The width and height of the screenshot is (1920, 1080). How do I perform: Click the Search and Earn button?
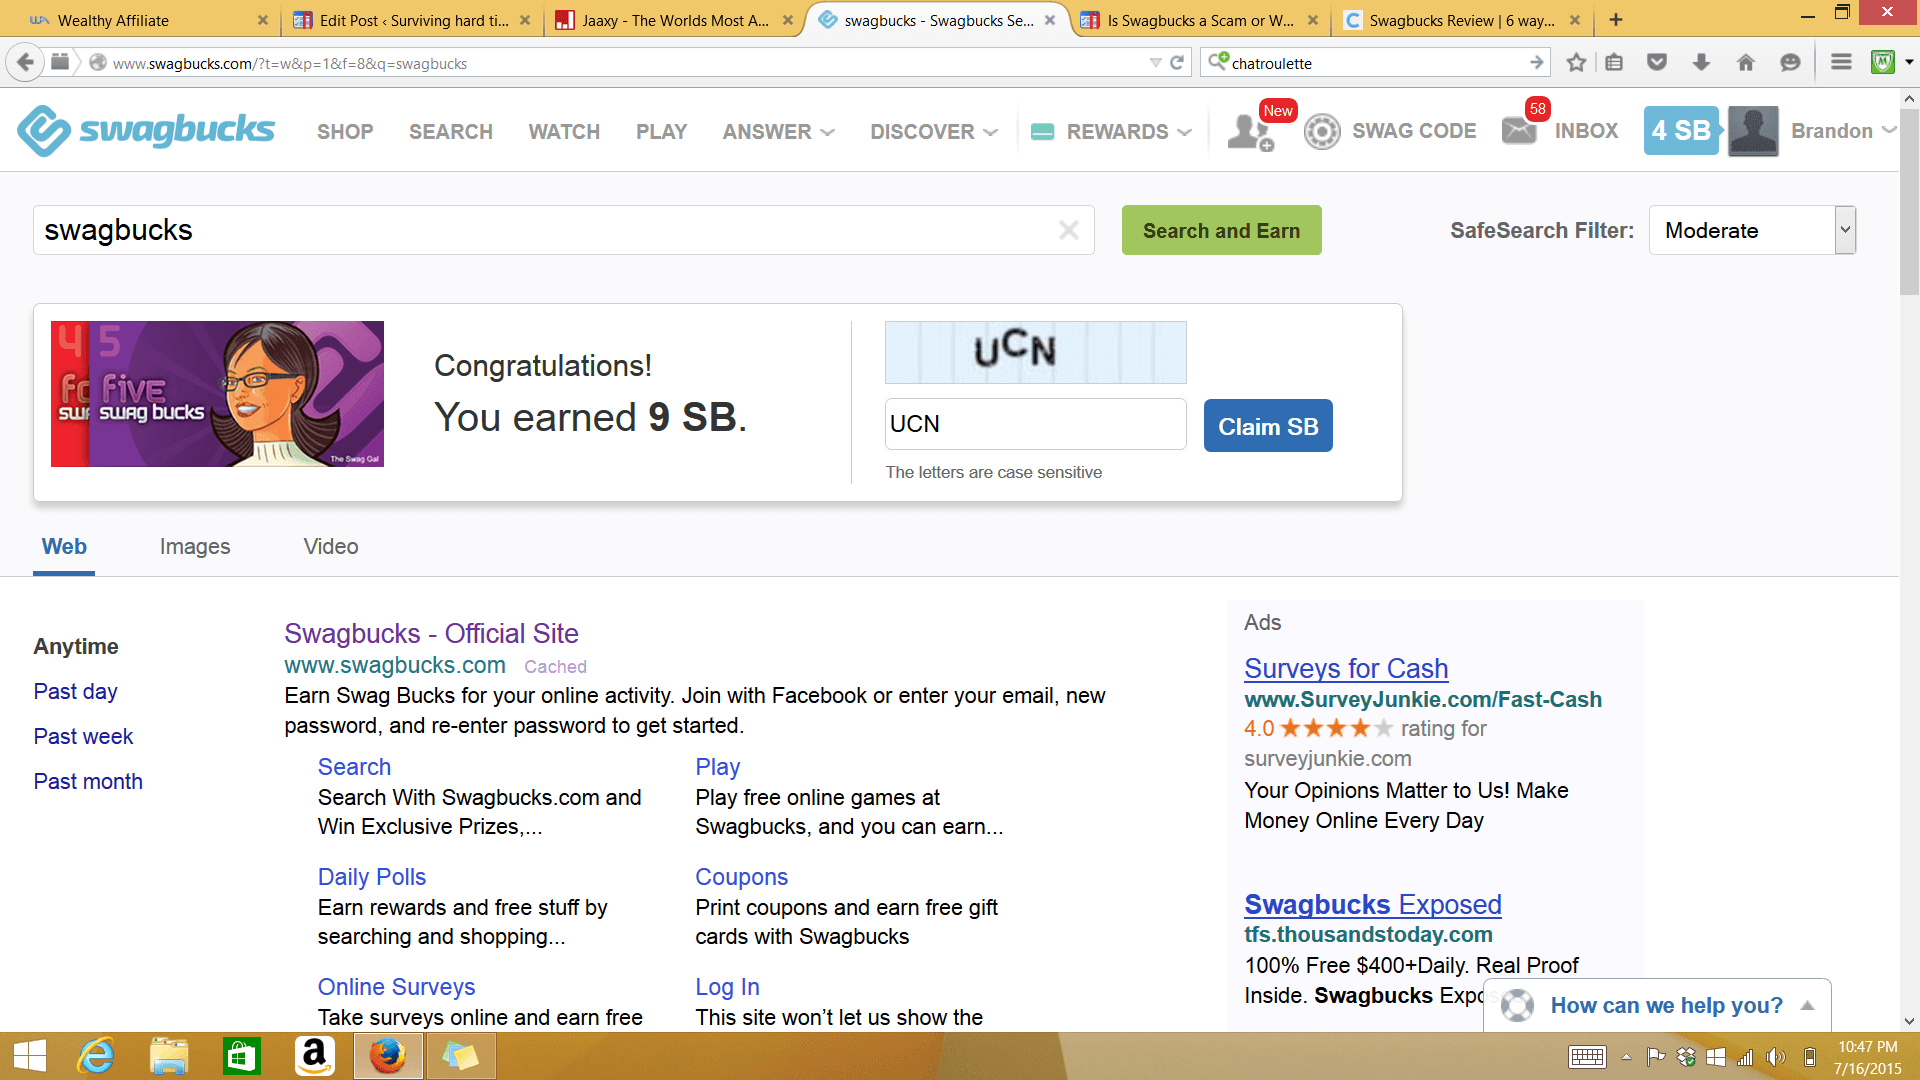tap(1221, 230)
